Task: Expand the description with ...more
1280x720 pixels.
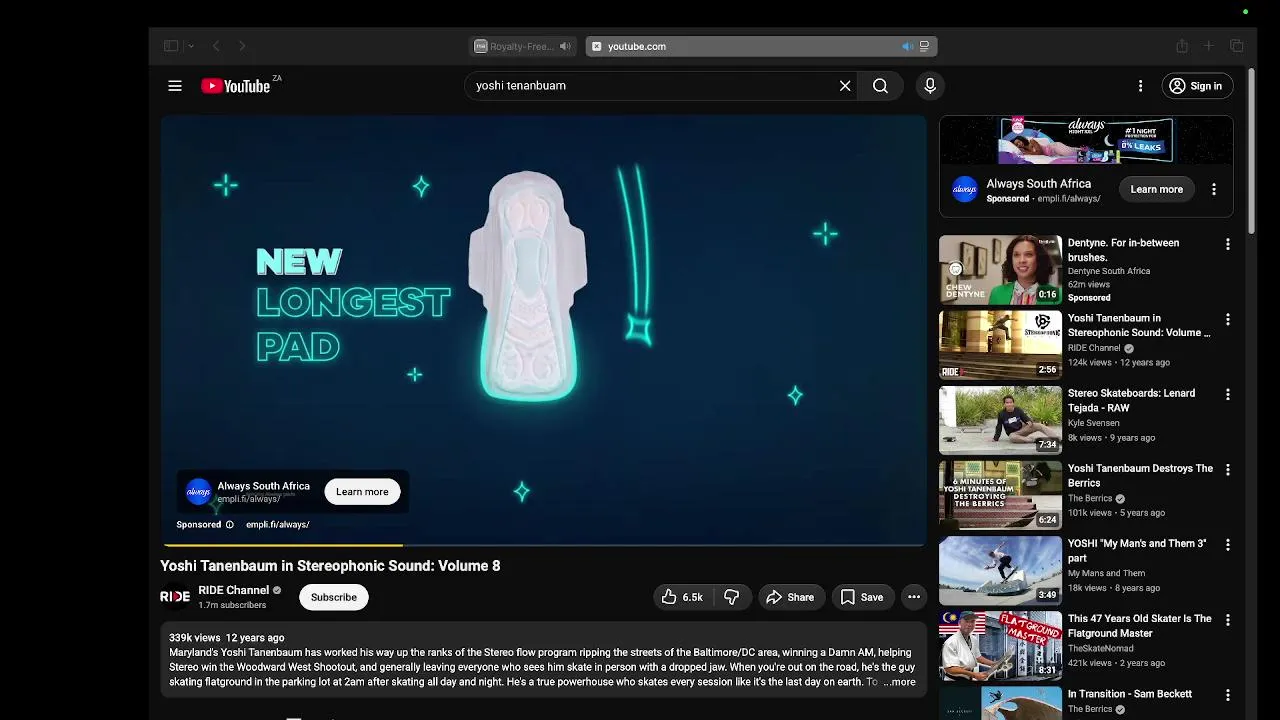Action: pos(899,682)
